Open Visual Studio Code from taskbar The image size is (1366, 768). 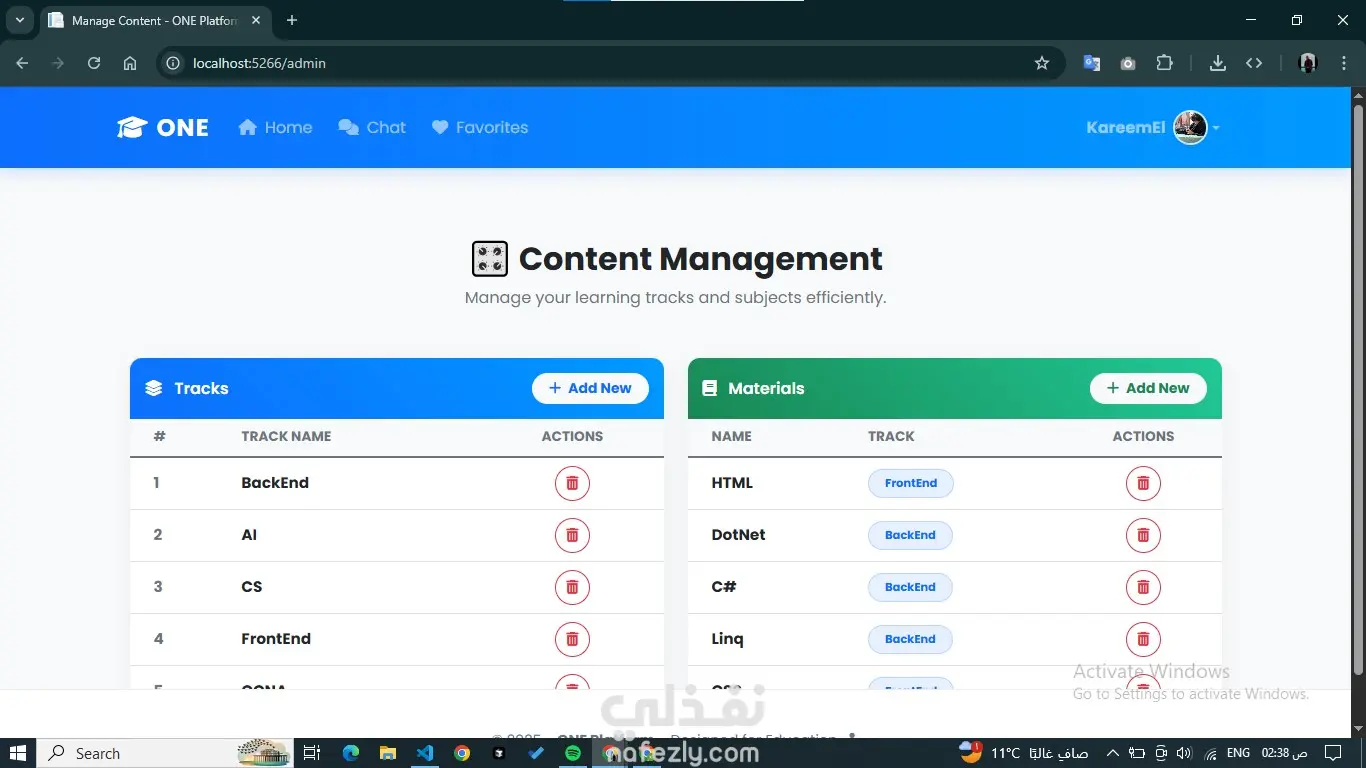pyautogui.click(x=425, y=753)
